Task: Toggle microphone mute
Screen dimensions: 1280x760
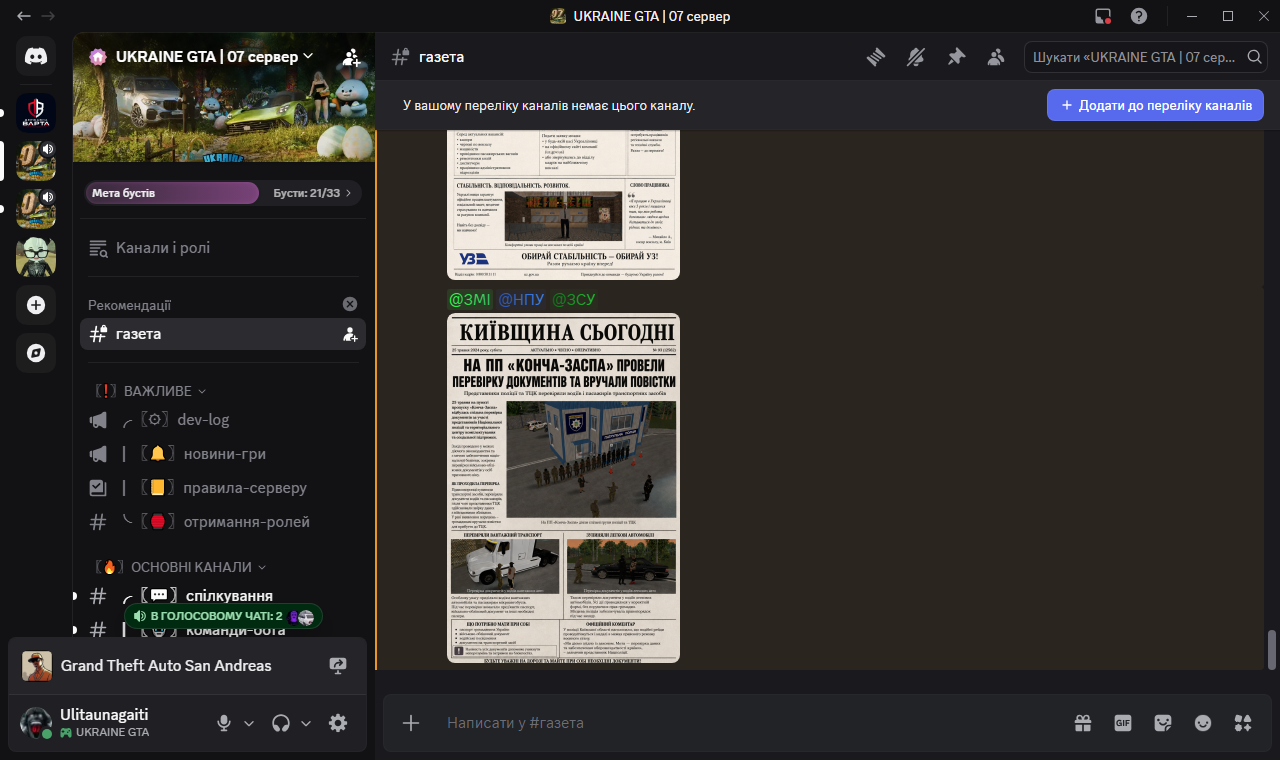Action: [225, 722]
